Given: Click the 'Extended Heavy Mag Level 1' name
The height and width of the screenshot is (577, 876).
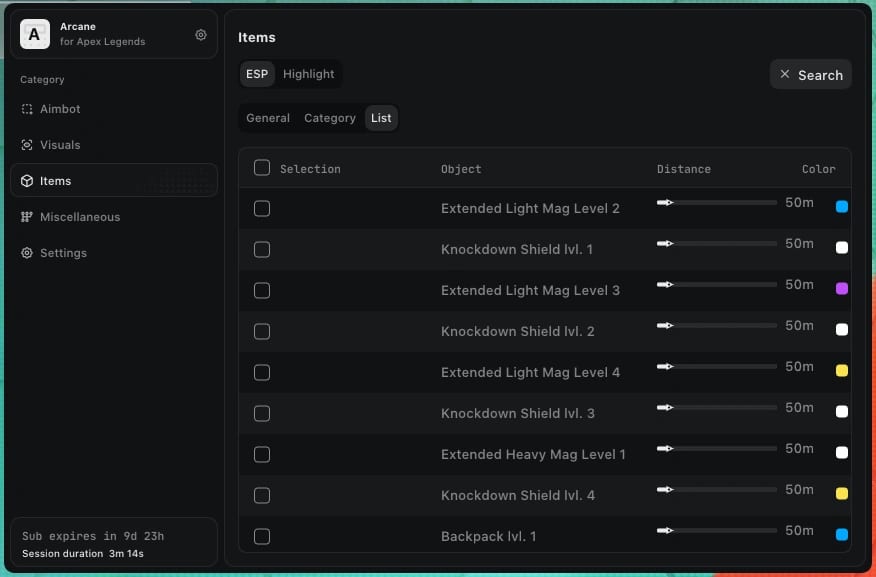Looking at the screenshot, I should 533,455.
